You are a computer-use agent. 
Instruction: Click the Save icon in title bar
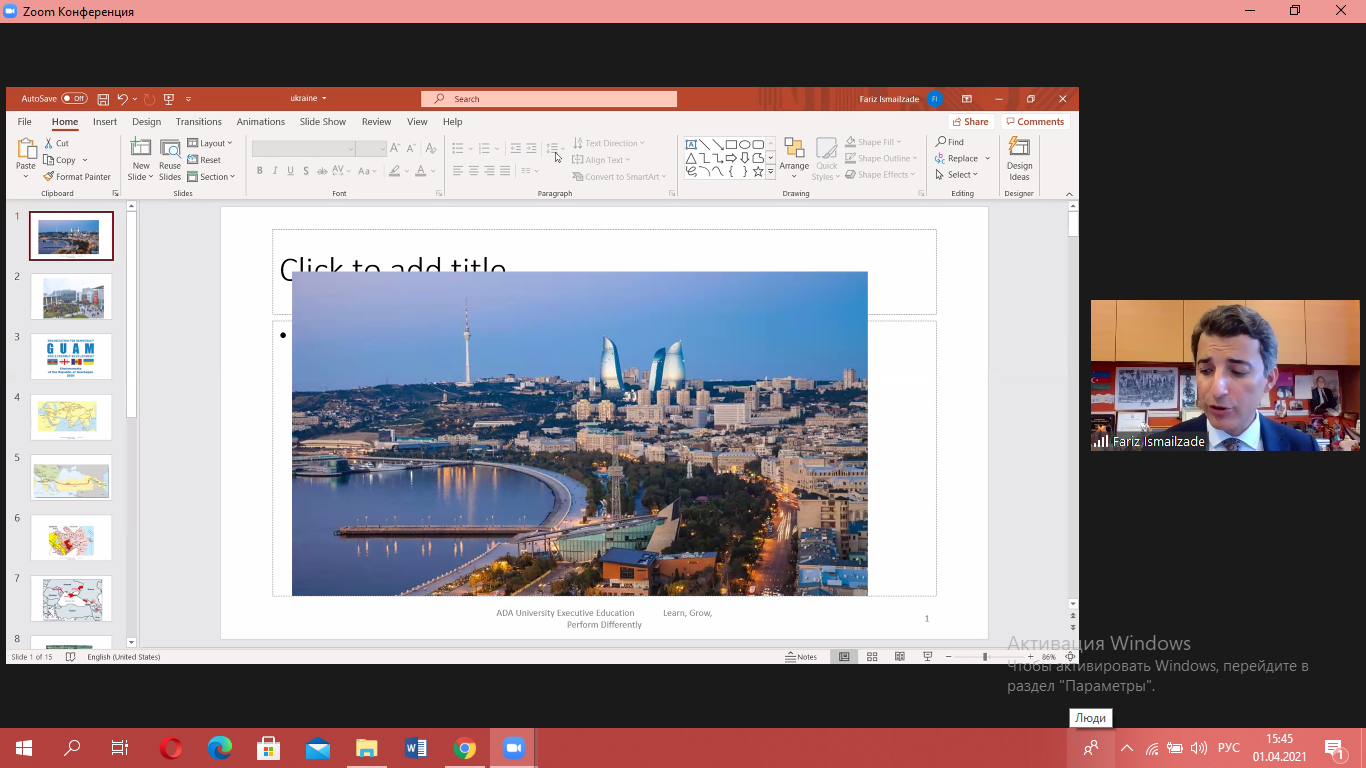click(x=103, y=99)
